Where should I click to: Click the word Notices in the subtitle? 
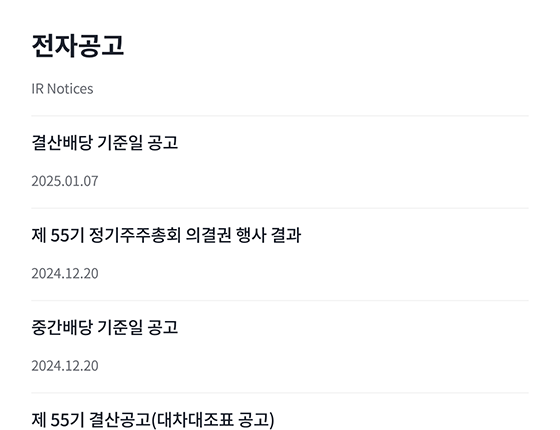[70, 89]
